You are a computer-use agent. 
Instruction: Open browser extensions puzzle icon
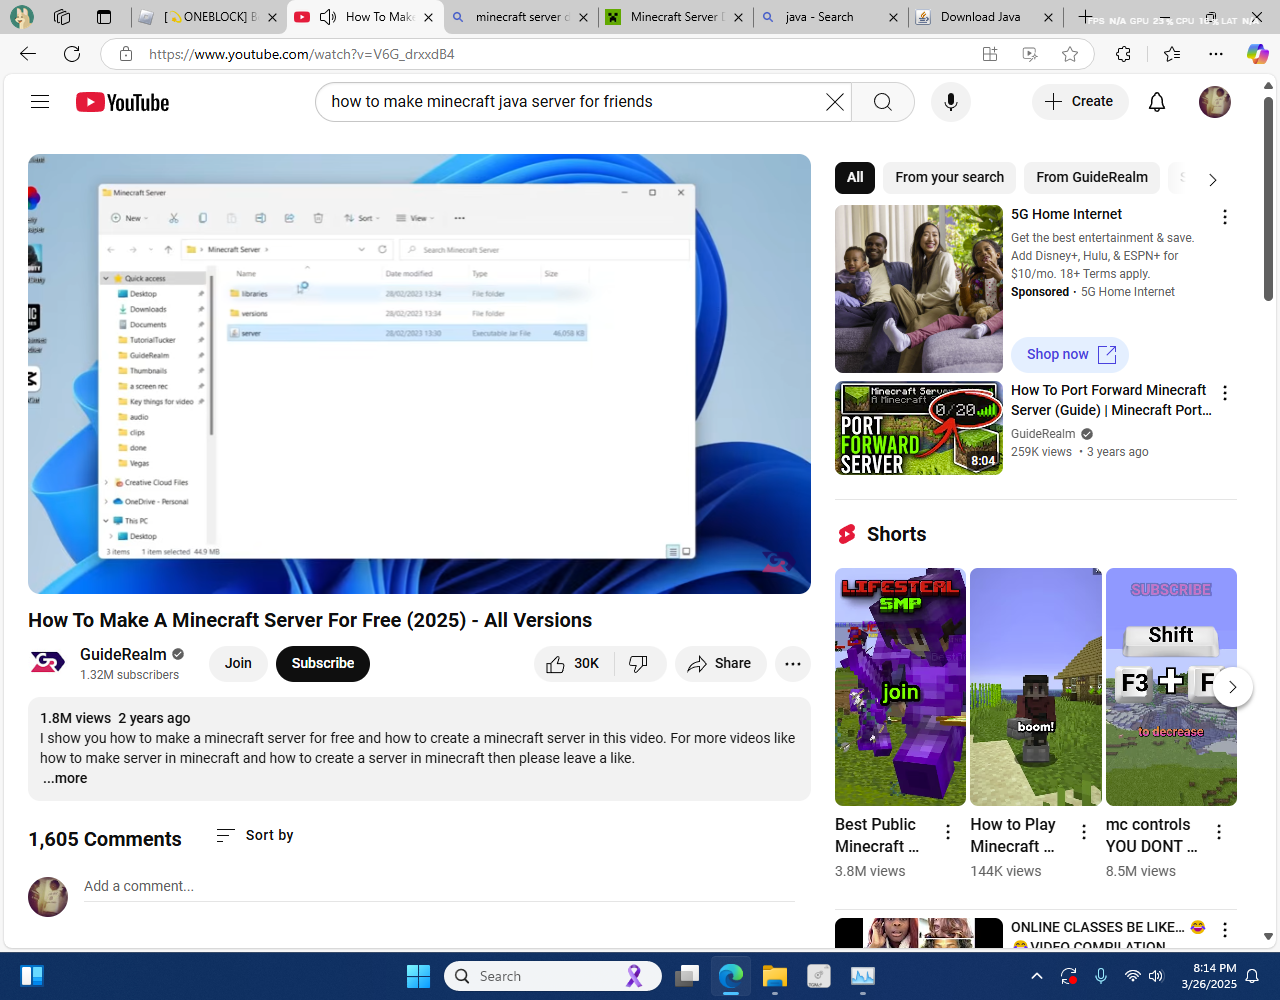point(1123,54)
